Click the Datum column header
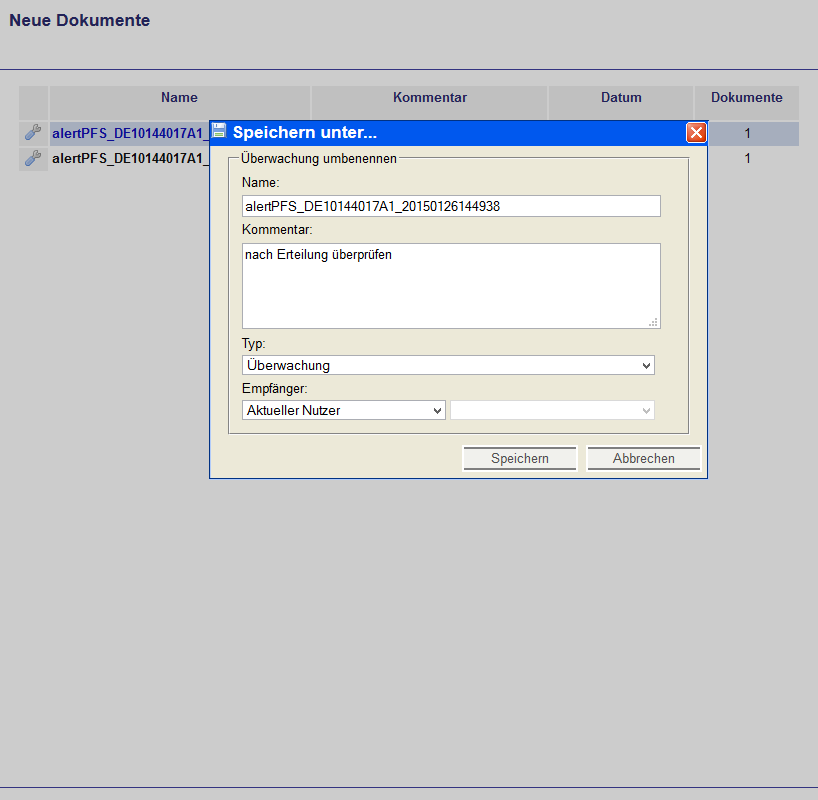 pyautogui.click(x=621, y=98)
